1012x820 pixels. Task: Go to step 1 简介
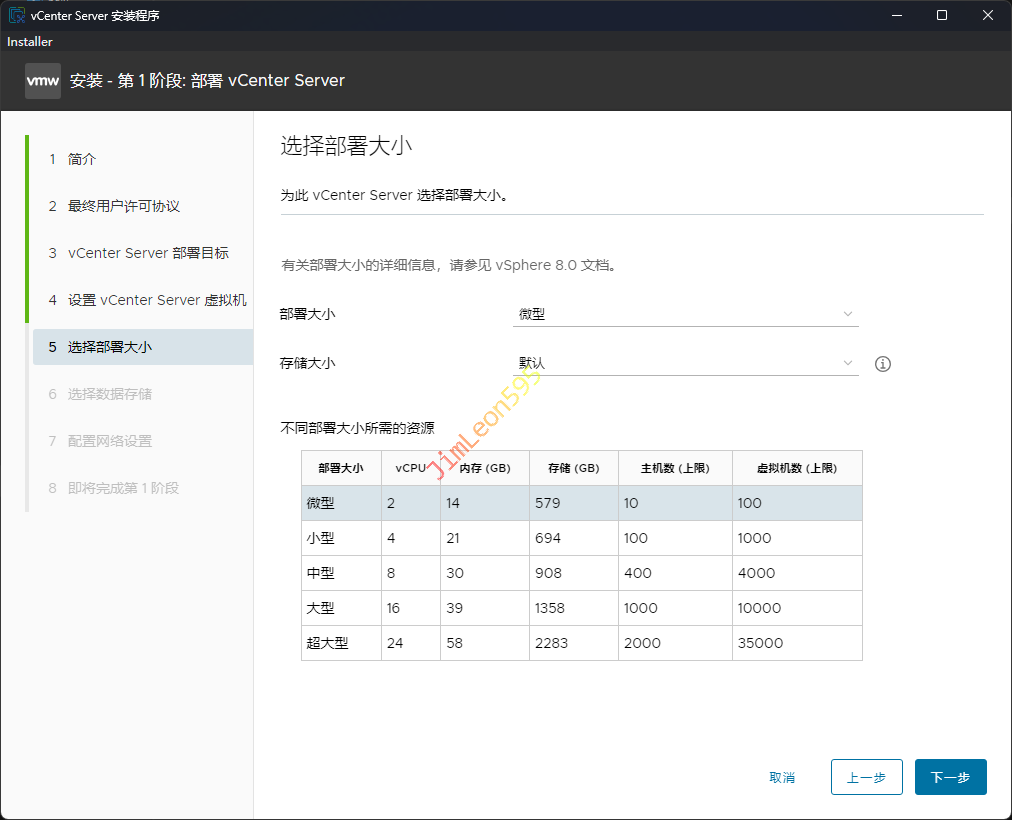point(82,159)
